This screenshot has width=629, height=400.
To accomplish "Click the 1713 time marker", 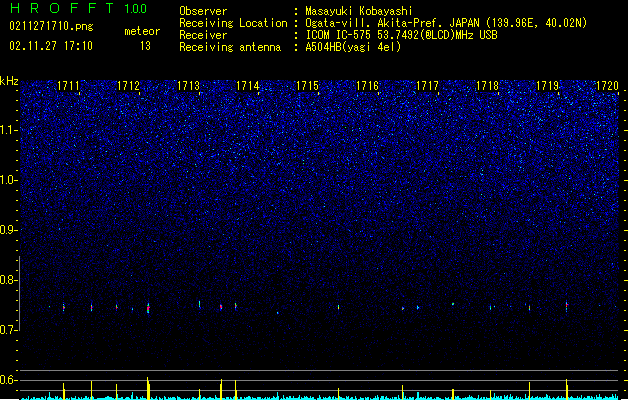I will [x=188, y=86].
